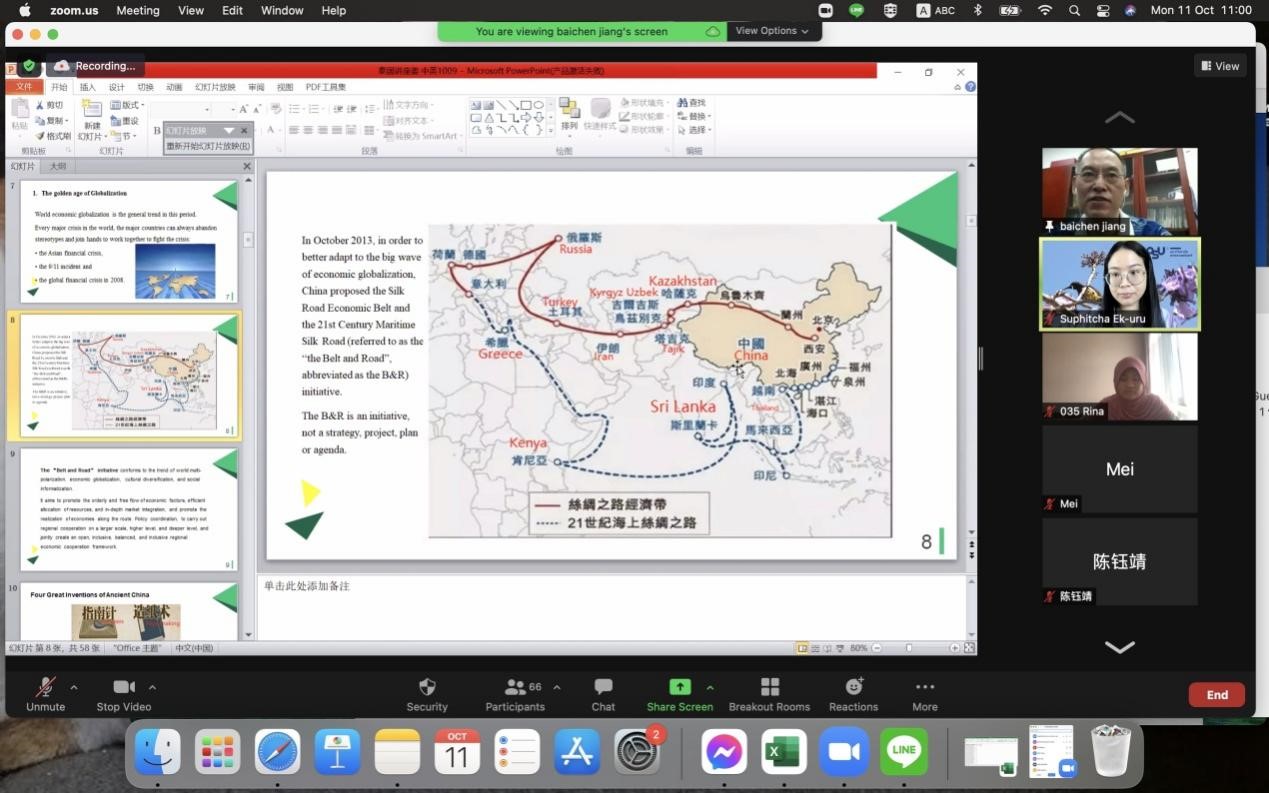Open the View Options dropdown
The width and height of the screenshot is (1269, 793).
tap(772, 31)
